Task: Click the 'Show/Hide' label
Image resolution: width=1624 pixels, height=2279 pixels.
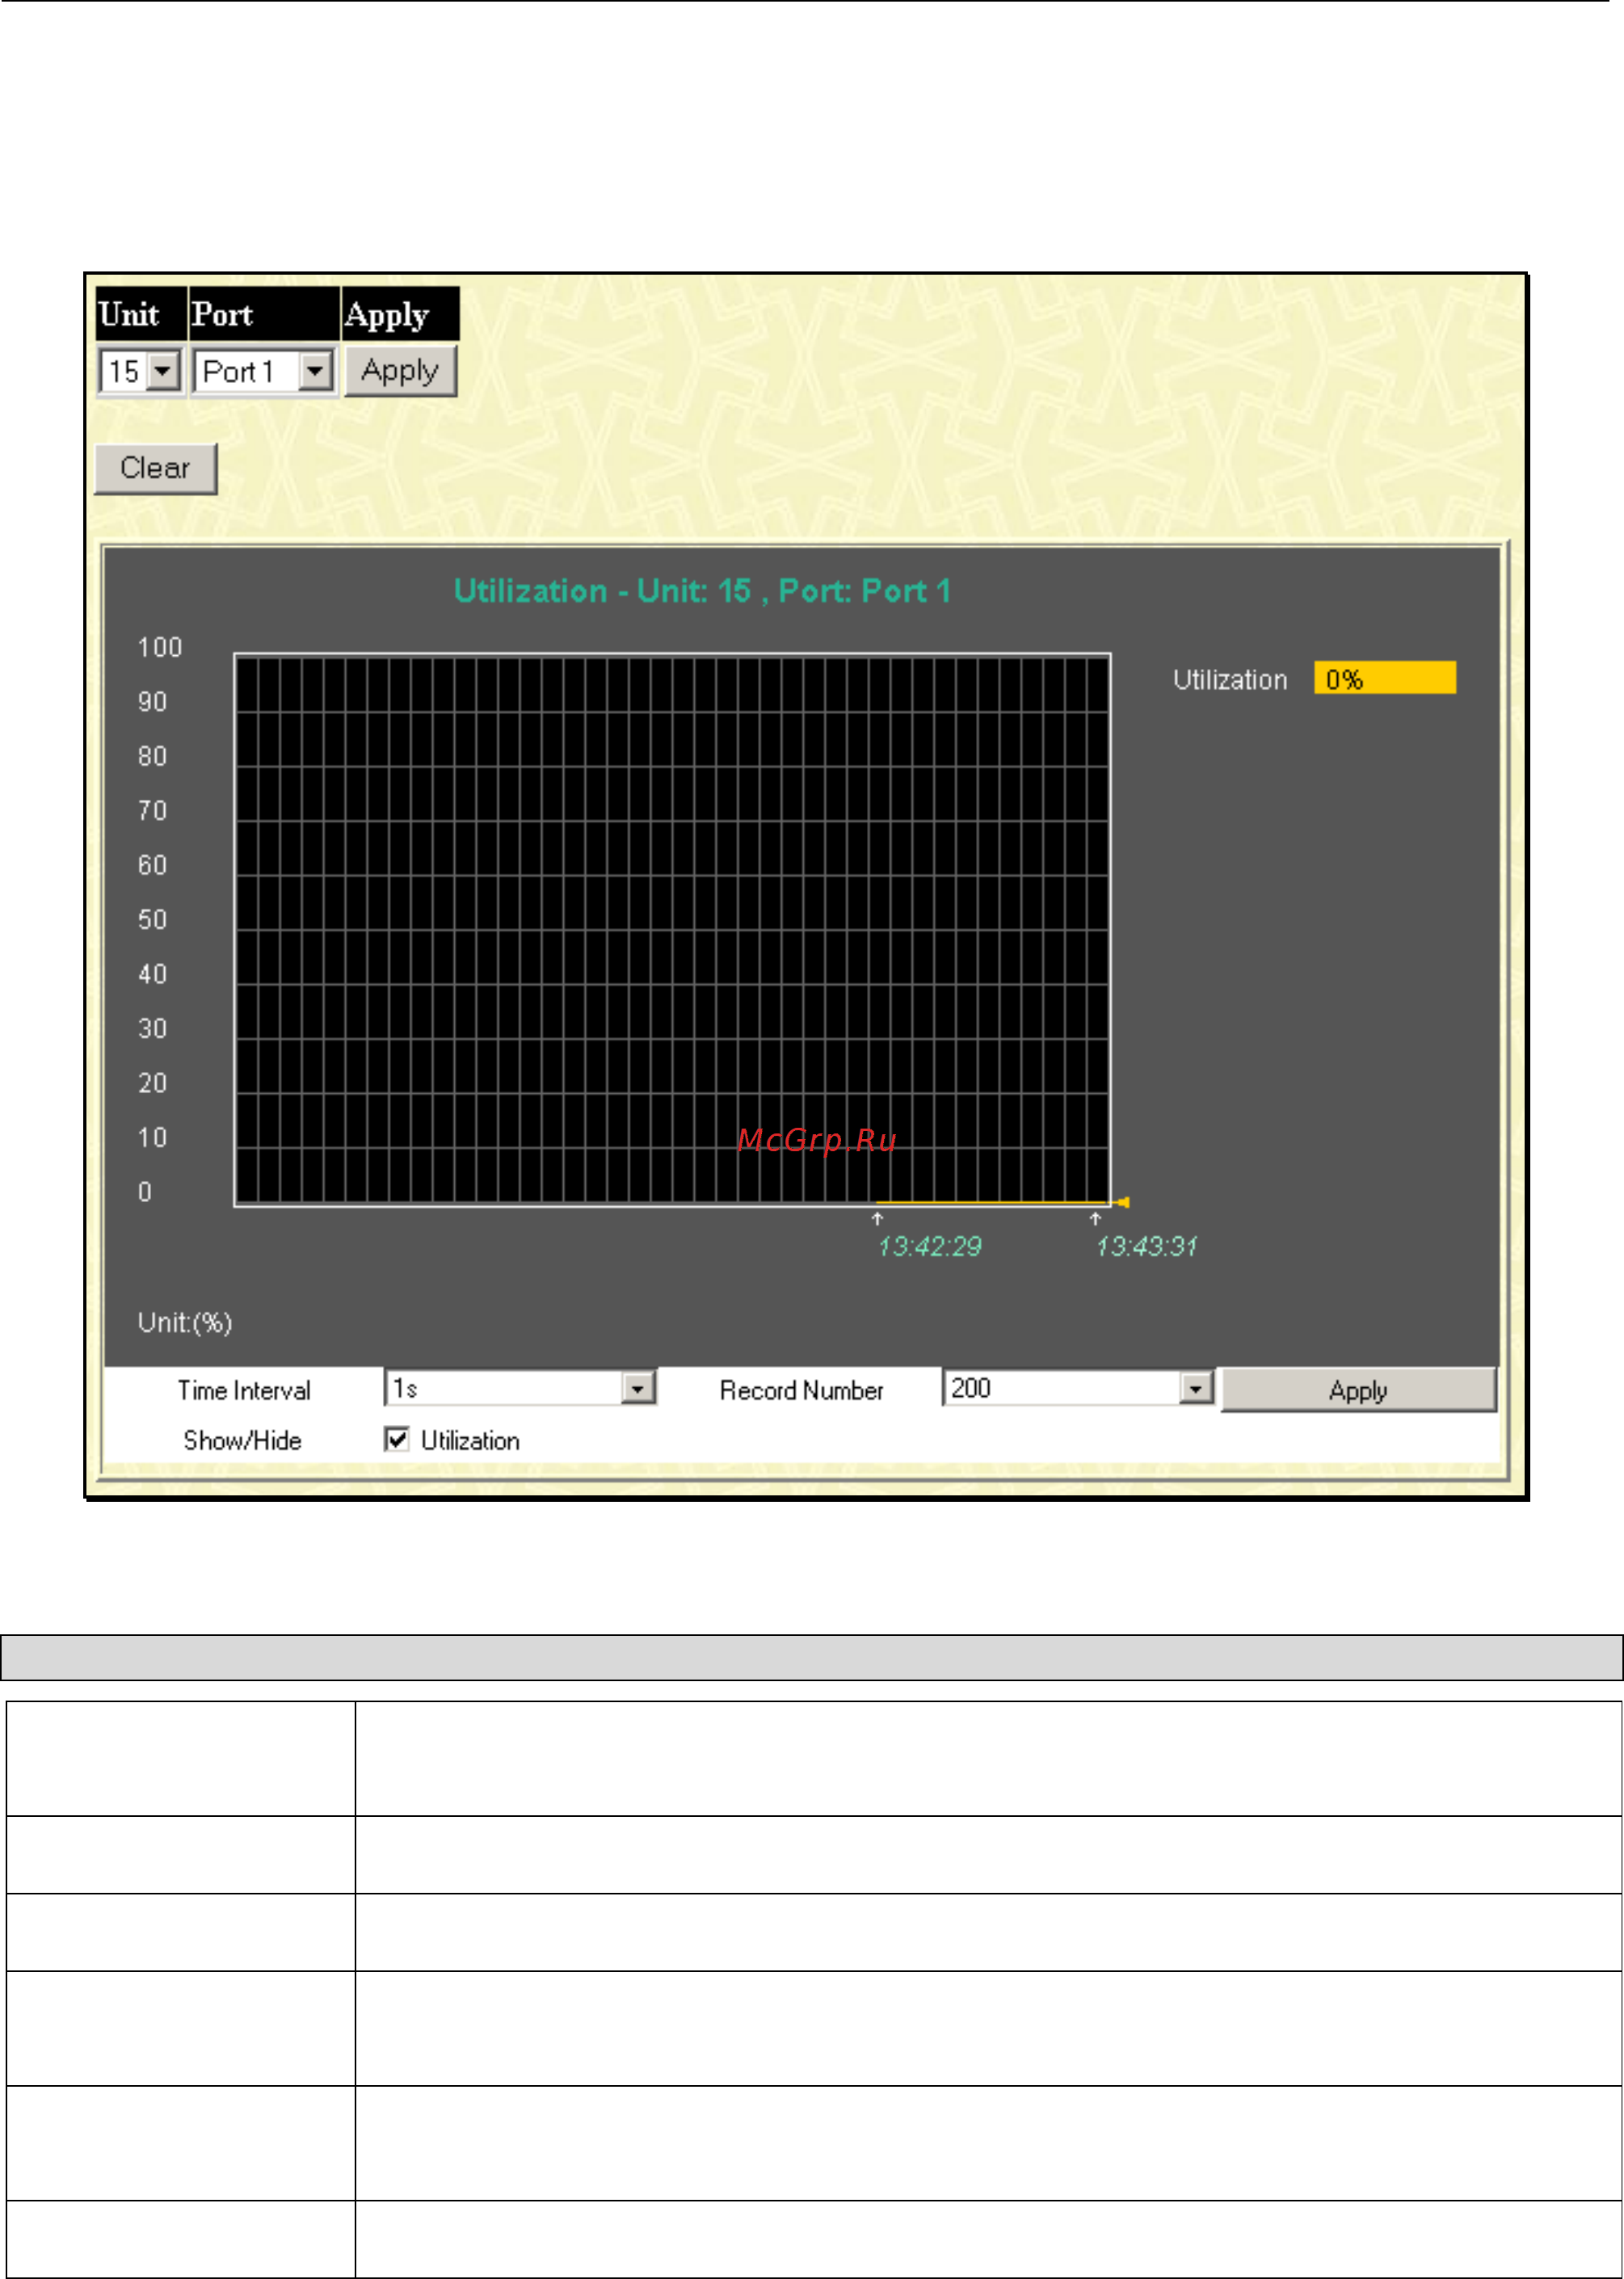Action: pos(242,1440)
